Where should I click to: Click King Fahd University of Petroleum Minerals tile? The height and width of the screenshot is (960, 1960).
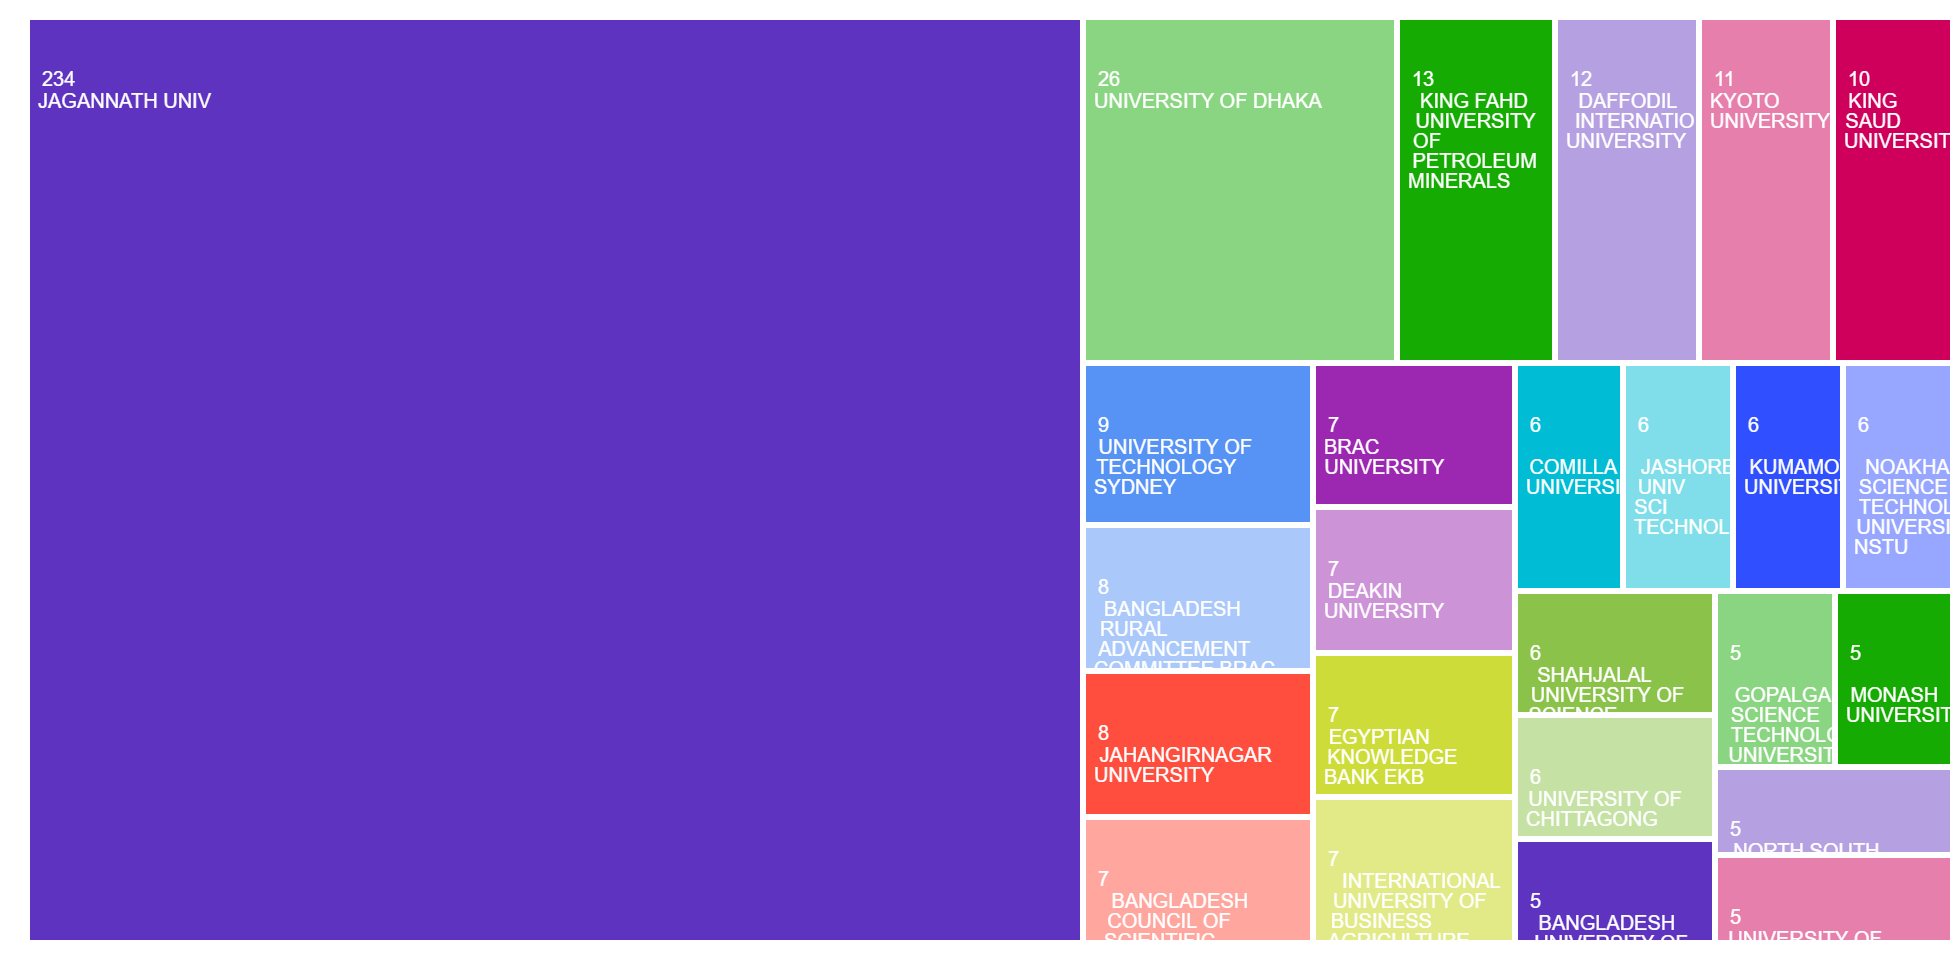click(1475, 190)
